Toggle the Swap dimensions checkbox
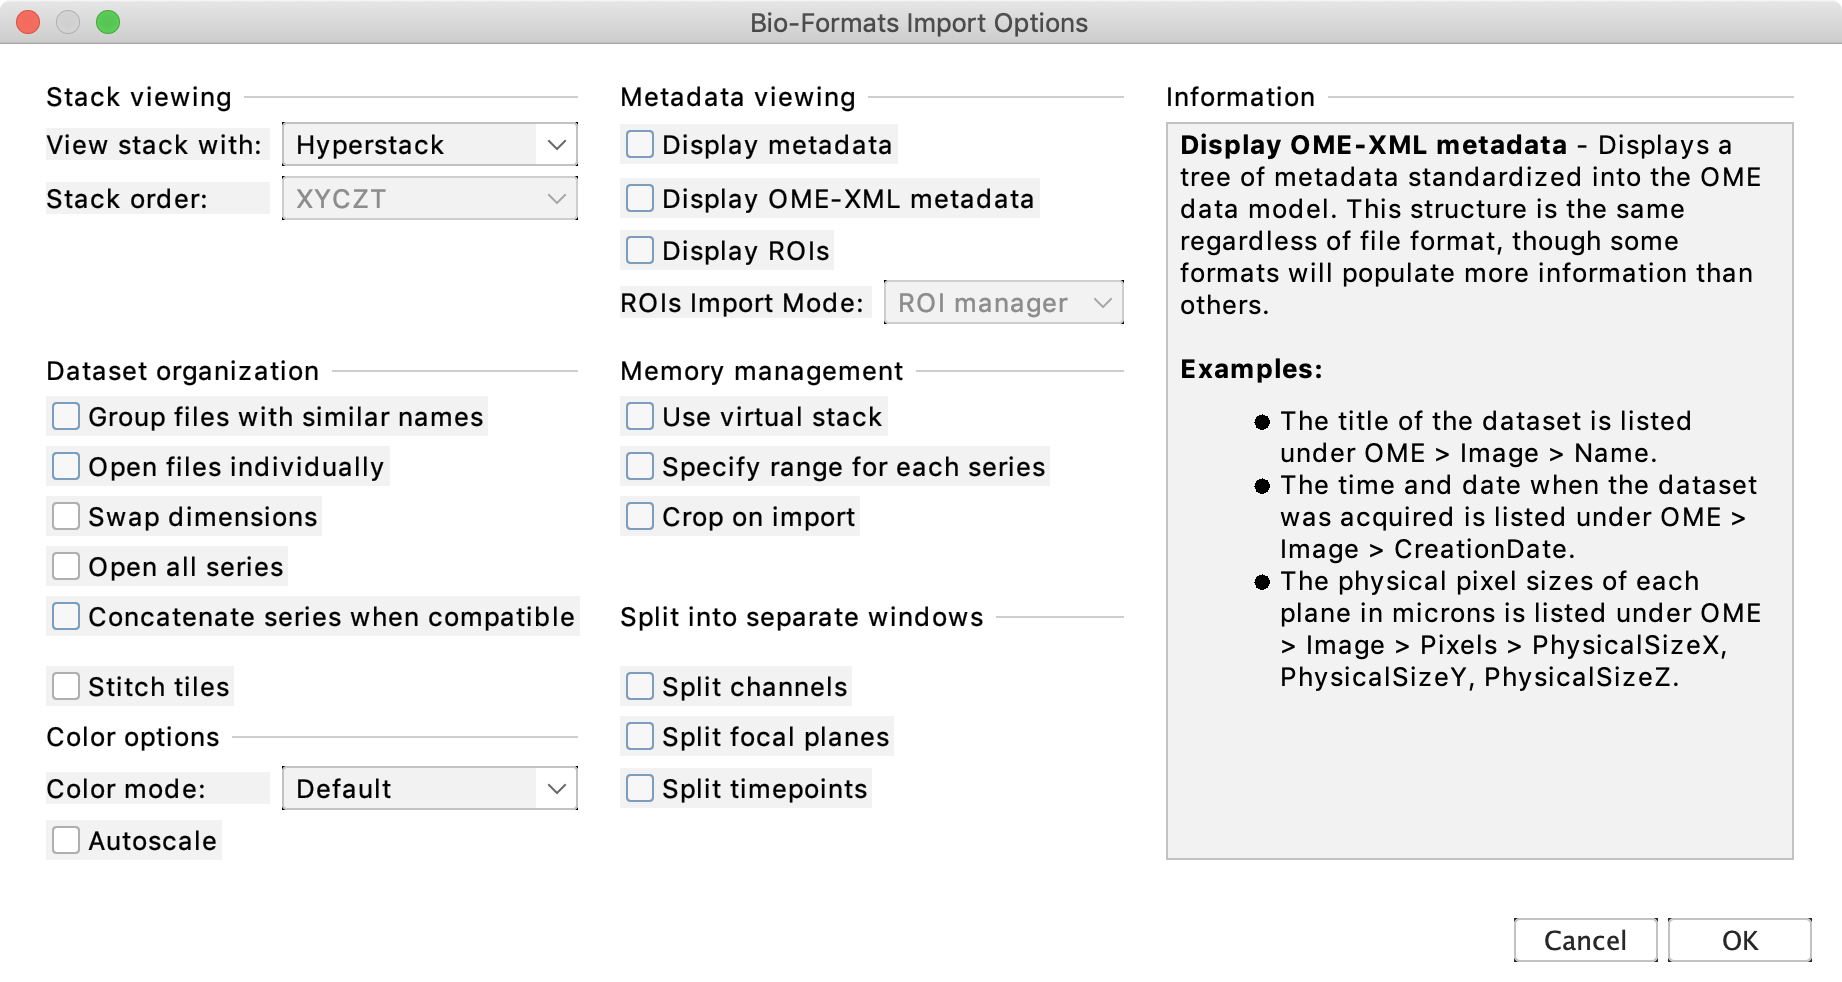 tap(65, 516)
